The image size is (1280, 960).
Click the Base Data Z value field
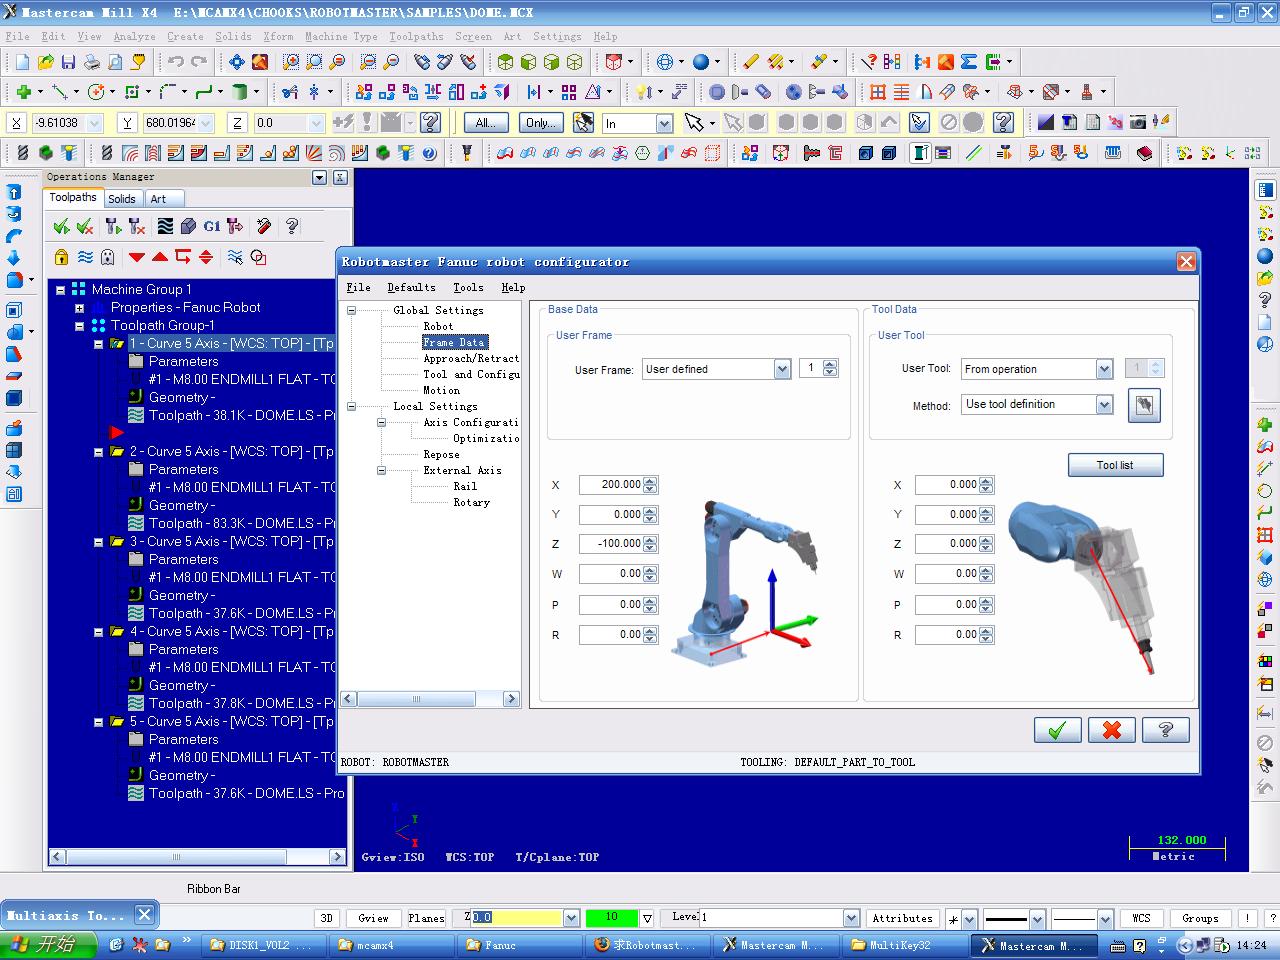click(611, 544)
